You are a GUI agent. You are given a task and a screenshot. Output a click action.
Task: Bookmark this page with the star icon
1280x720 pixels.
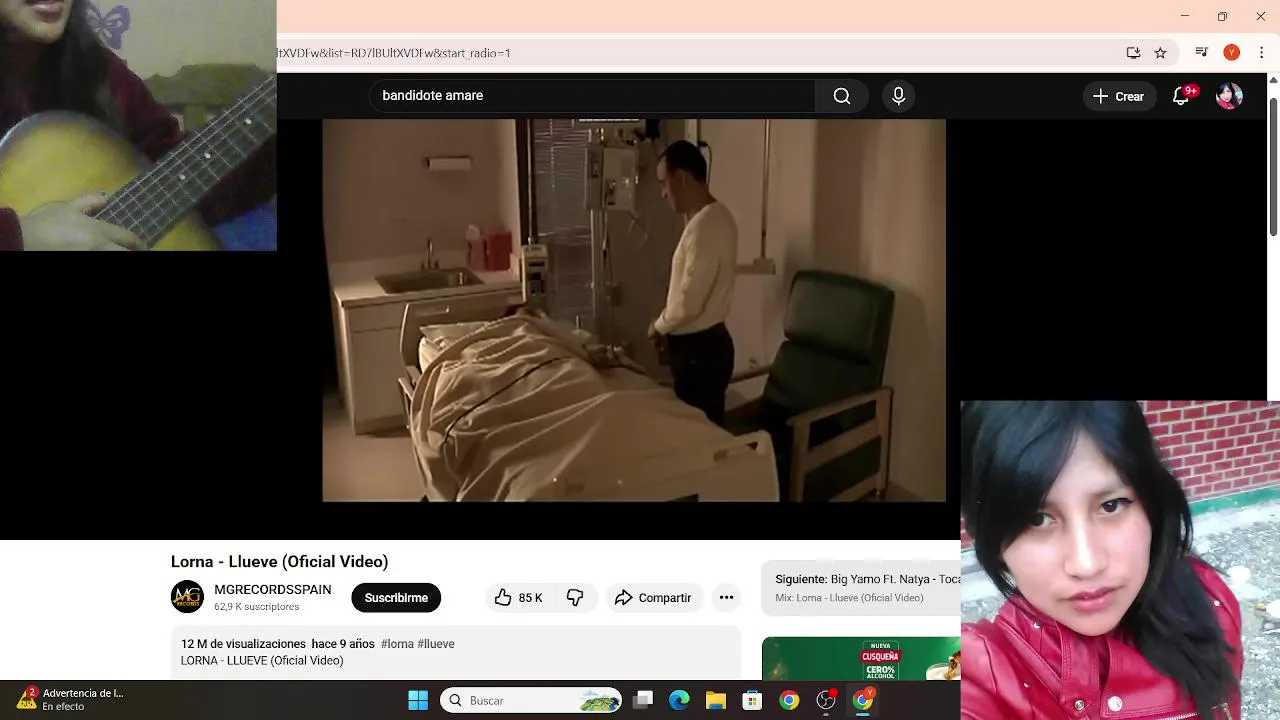[1160, 53]
